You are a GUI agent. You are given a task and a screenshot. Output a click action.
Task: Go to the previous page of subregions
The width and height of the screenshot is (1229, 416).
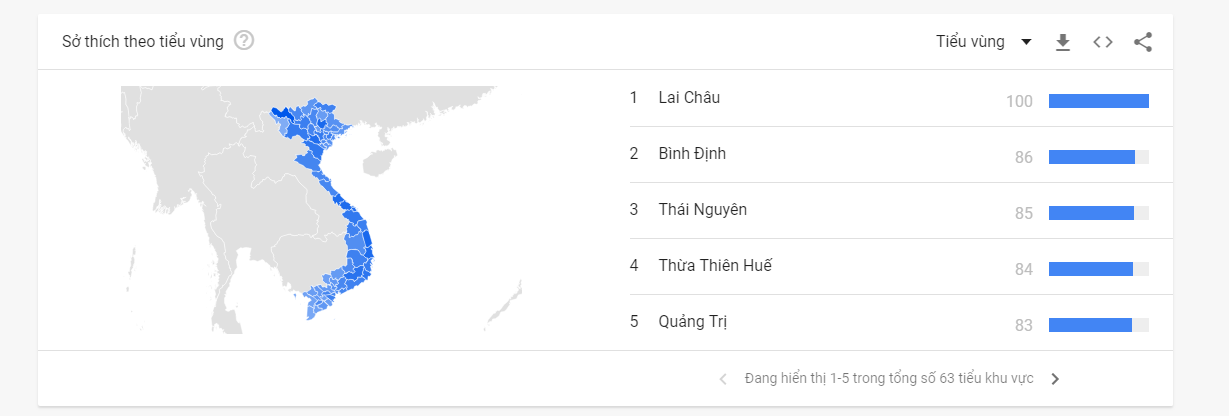(x=723, y=379)
